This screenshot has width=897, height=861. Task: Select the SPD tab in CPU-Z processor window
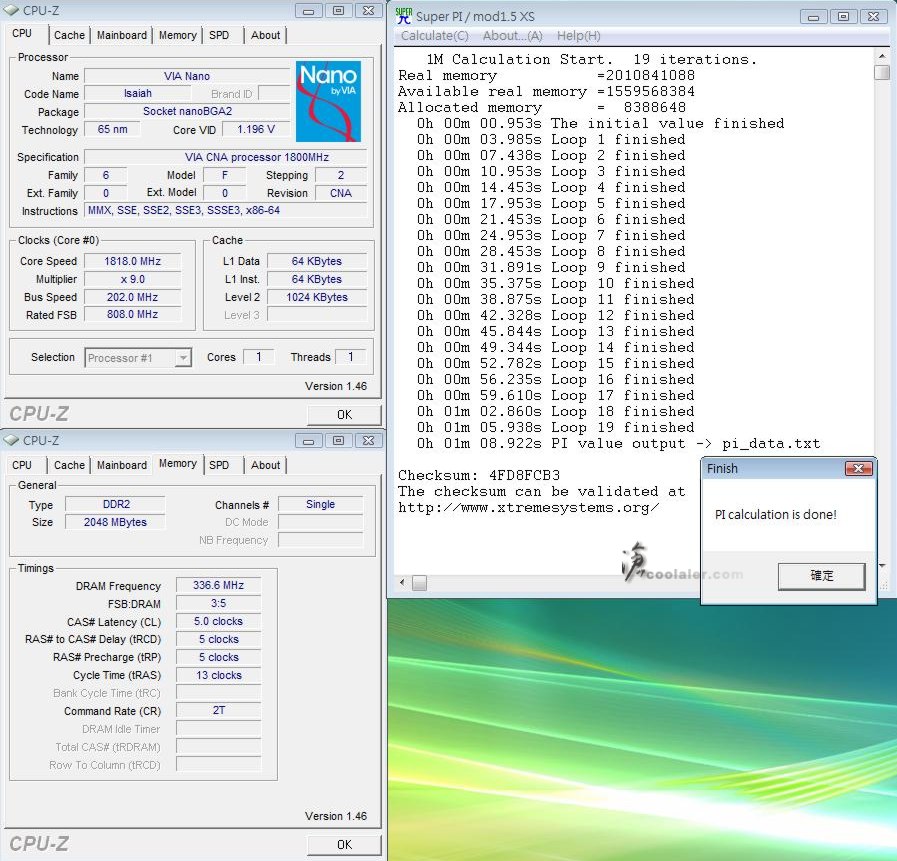pyautogui.click(x=219, y=35)
